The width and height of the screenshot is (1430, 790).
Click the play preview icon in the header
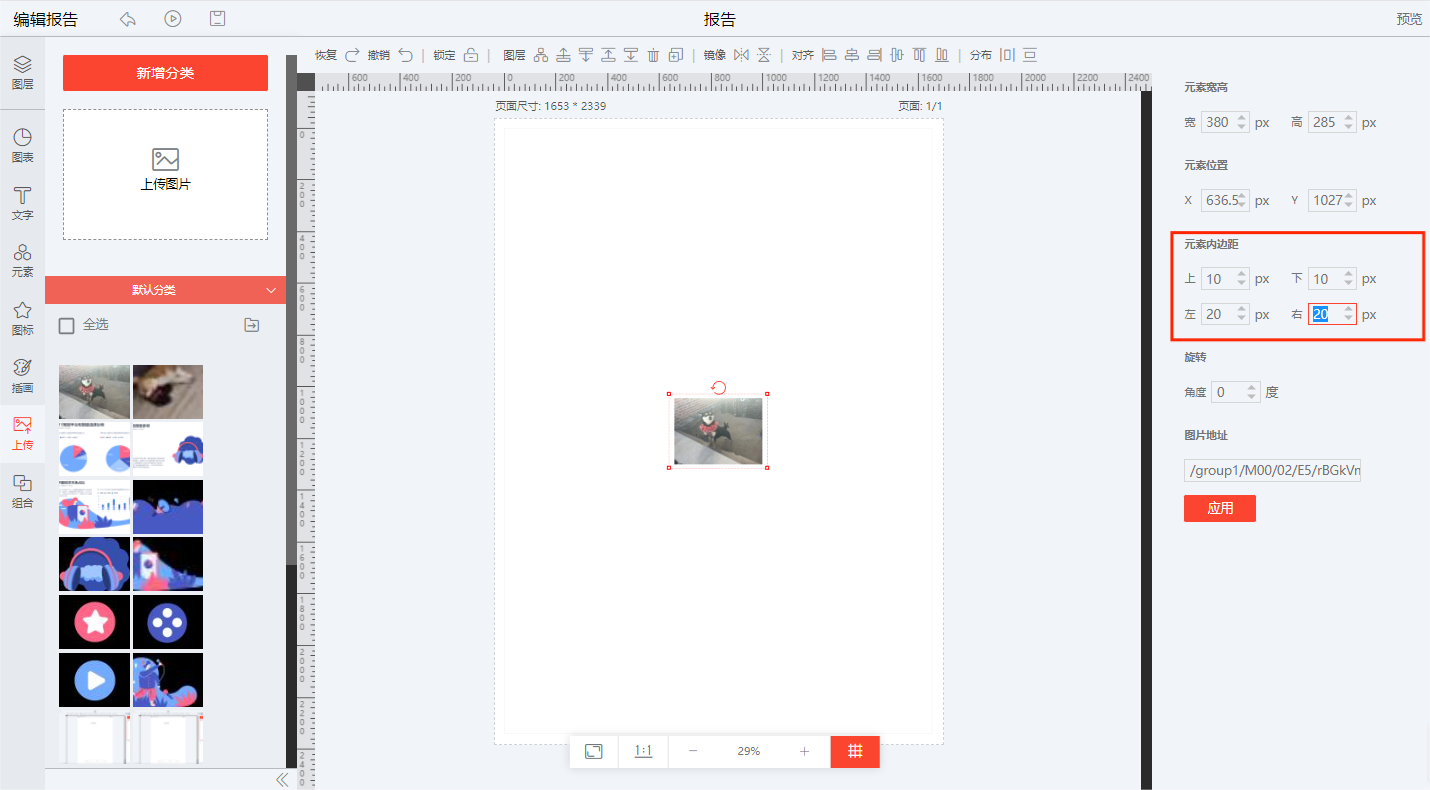(x=173, y=19)
